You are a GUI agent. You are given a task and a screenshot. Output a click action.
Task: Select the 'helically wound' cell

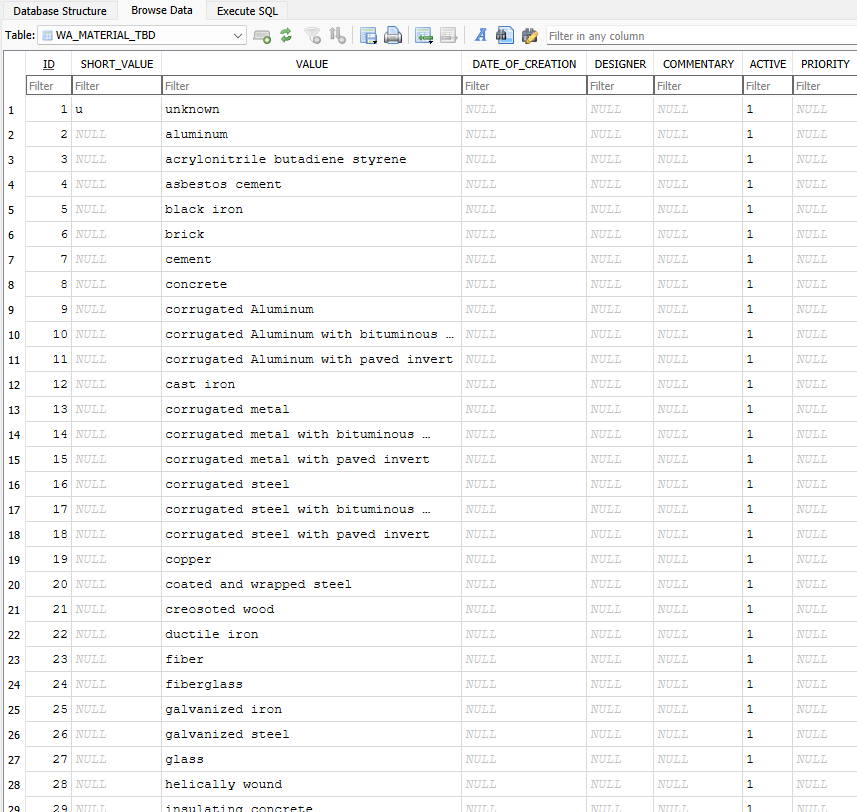312,784
